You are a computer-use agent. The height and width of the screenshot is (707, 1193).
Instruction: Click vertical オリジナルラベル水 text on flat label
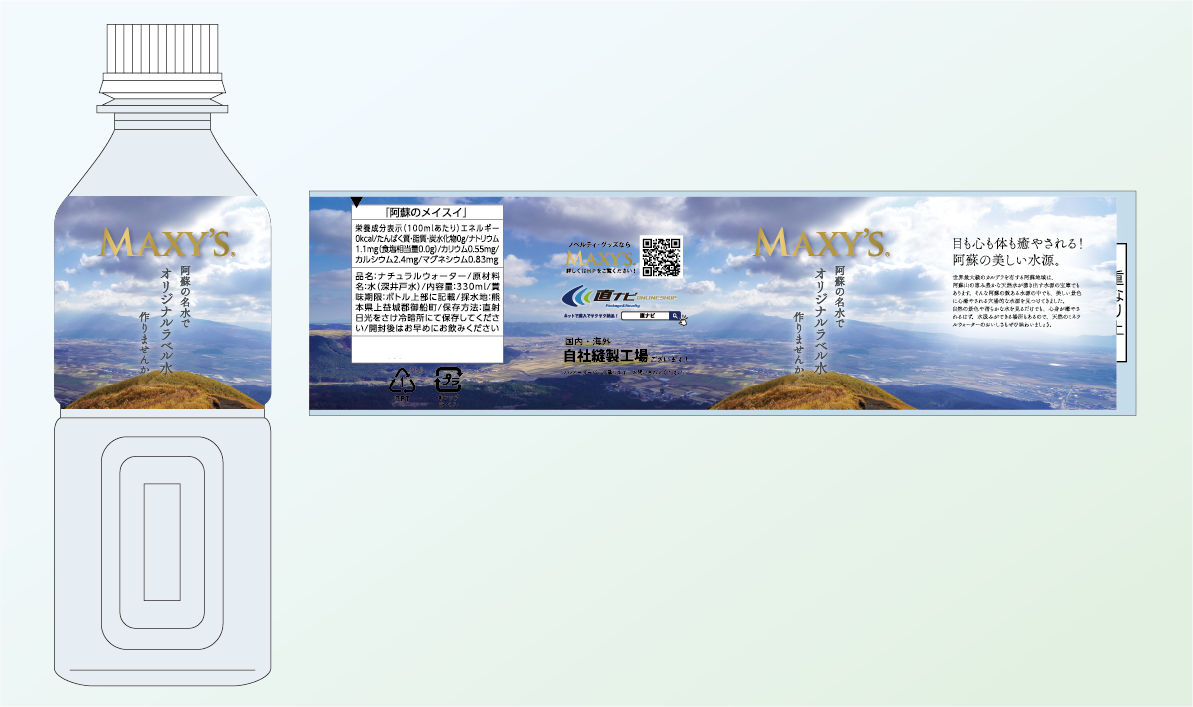820,320
